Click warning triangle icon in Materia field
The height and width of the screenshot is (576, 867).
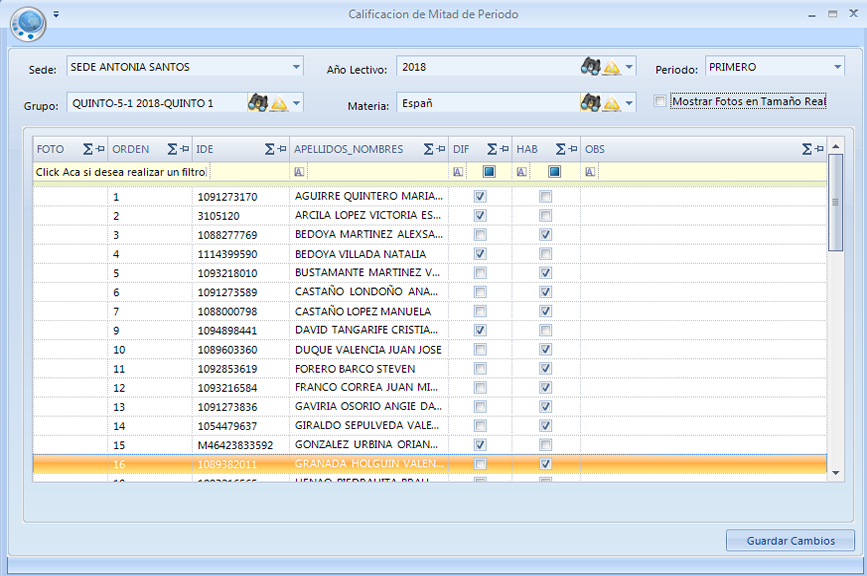pos(611,103)
